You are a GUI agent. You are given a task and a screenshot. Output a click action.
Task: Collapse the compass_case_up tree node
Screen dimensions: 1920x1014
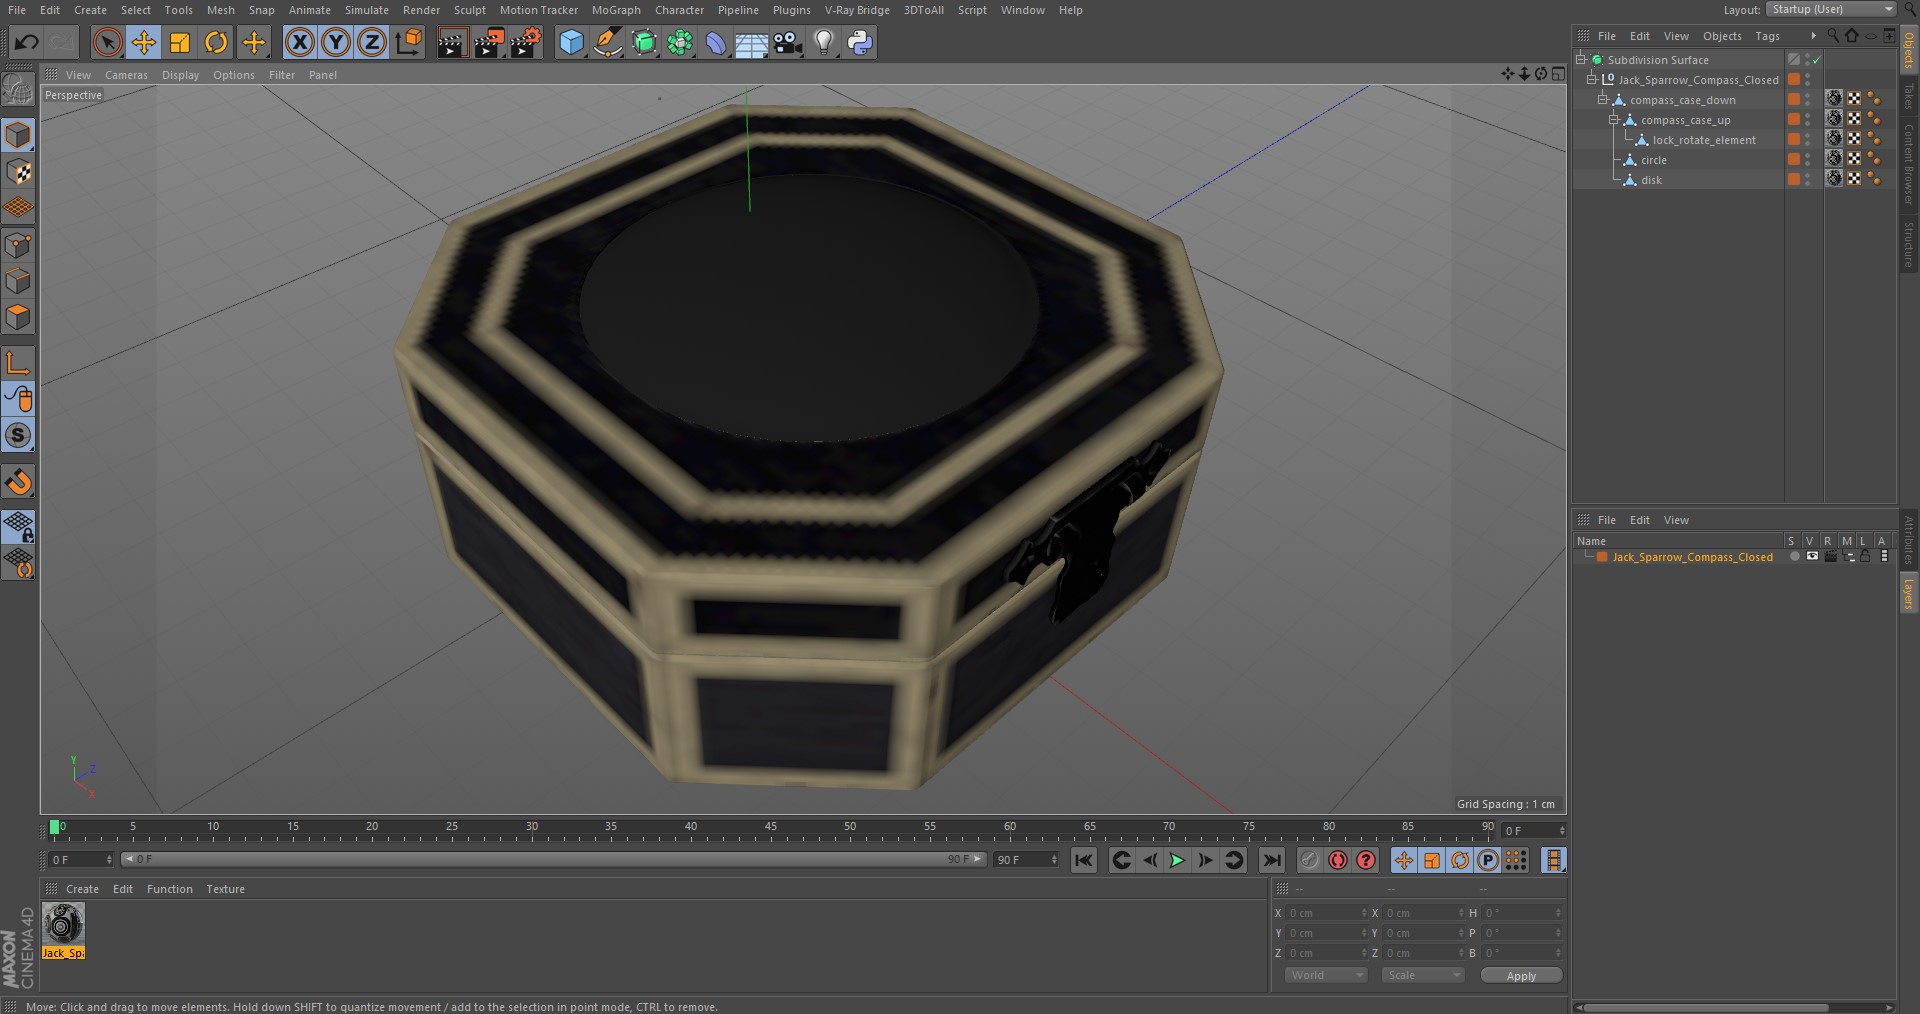[x=1614, y=120]
